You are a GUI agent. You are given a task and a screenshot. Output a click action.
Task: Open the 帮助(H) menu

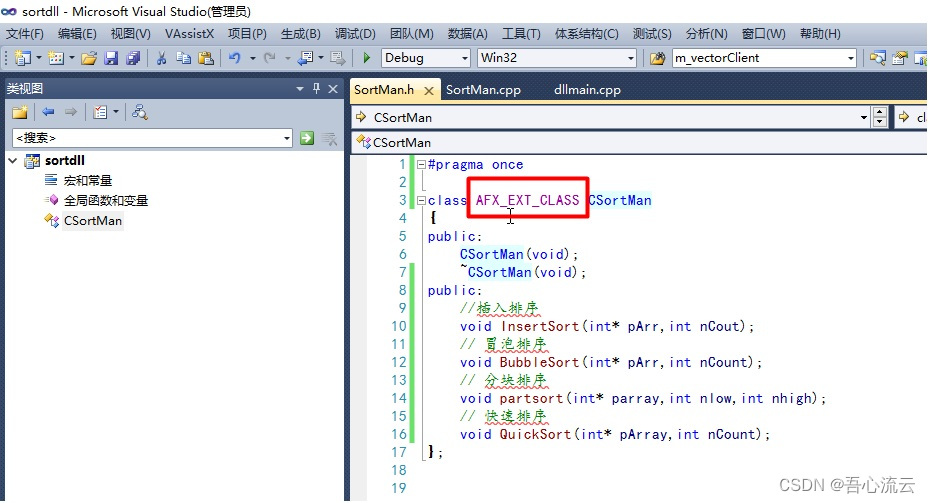(820, 34)
